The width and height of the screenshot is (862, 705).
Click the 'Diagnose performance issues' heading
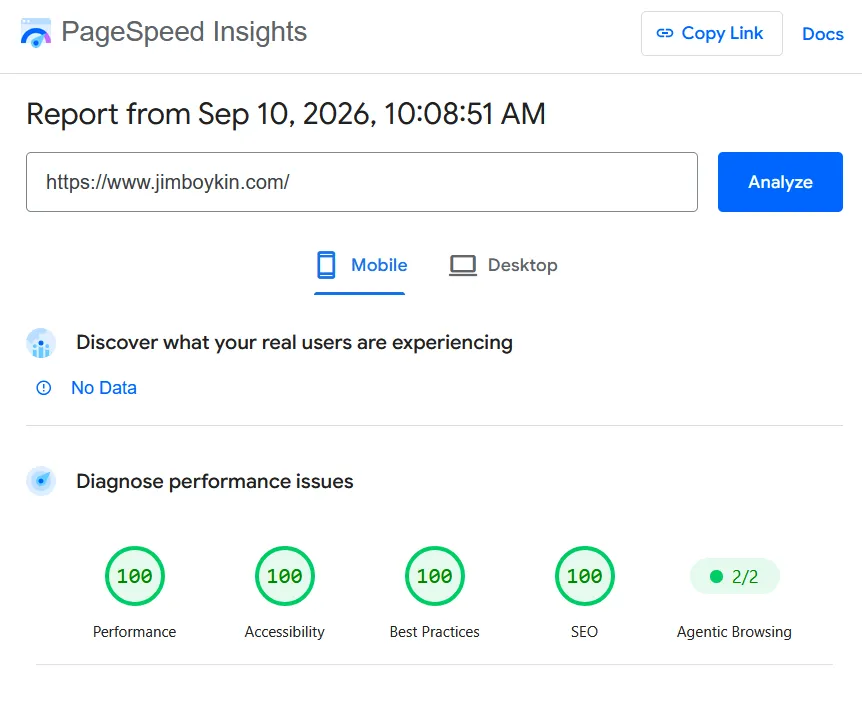tap(215, 482)
